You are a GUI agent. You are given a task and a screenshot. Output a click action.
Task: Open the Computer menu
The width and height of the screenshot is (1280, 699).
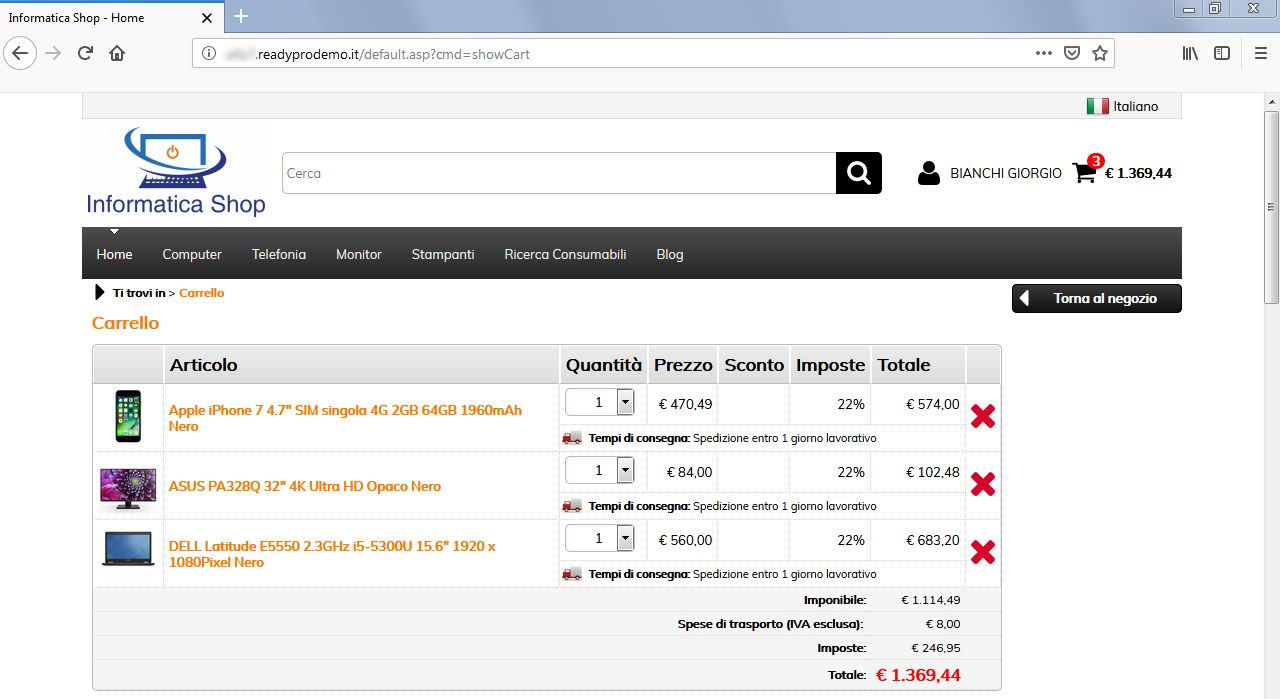point(192,254)
